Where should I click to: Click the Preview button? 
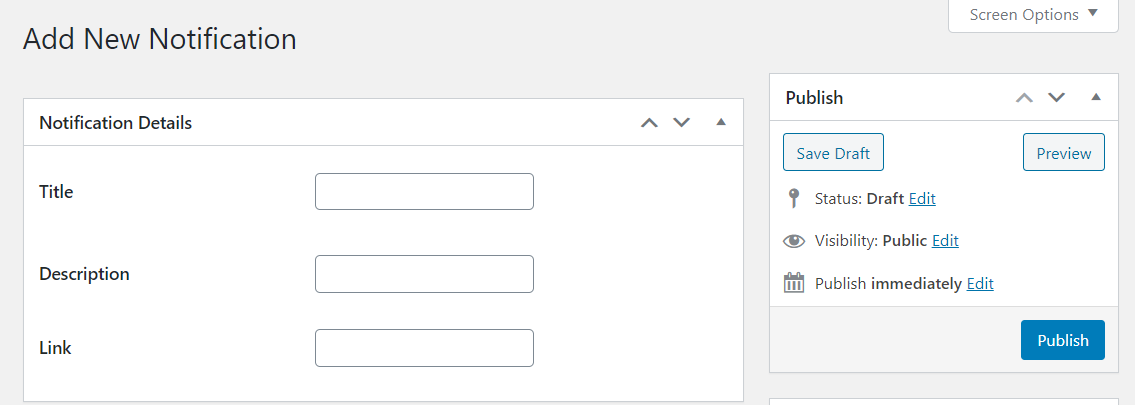coord(1063,153)
